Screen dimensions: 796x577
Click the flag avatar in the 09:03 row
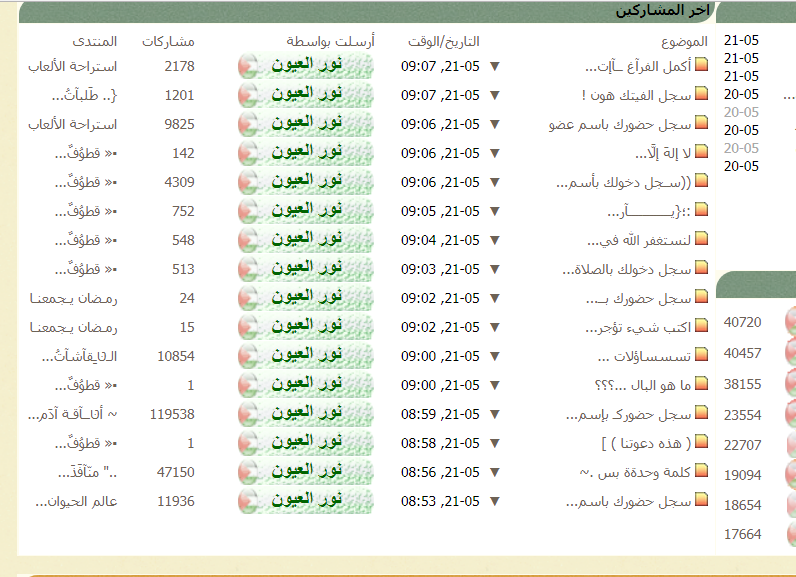coord(248,270)
